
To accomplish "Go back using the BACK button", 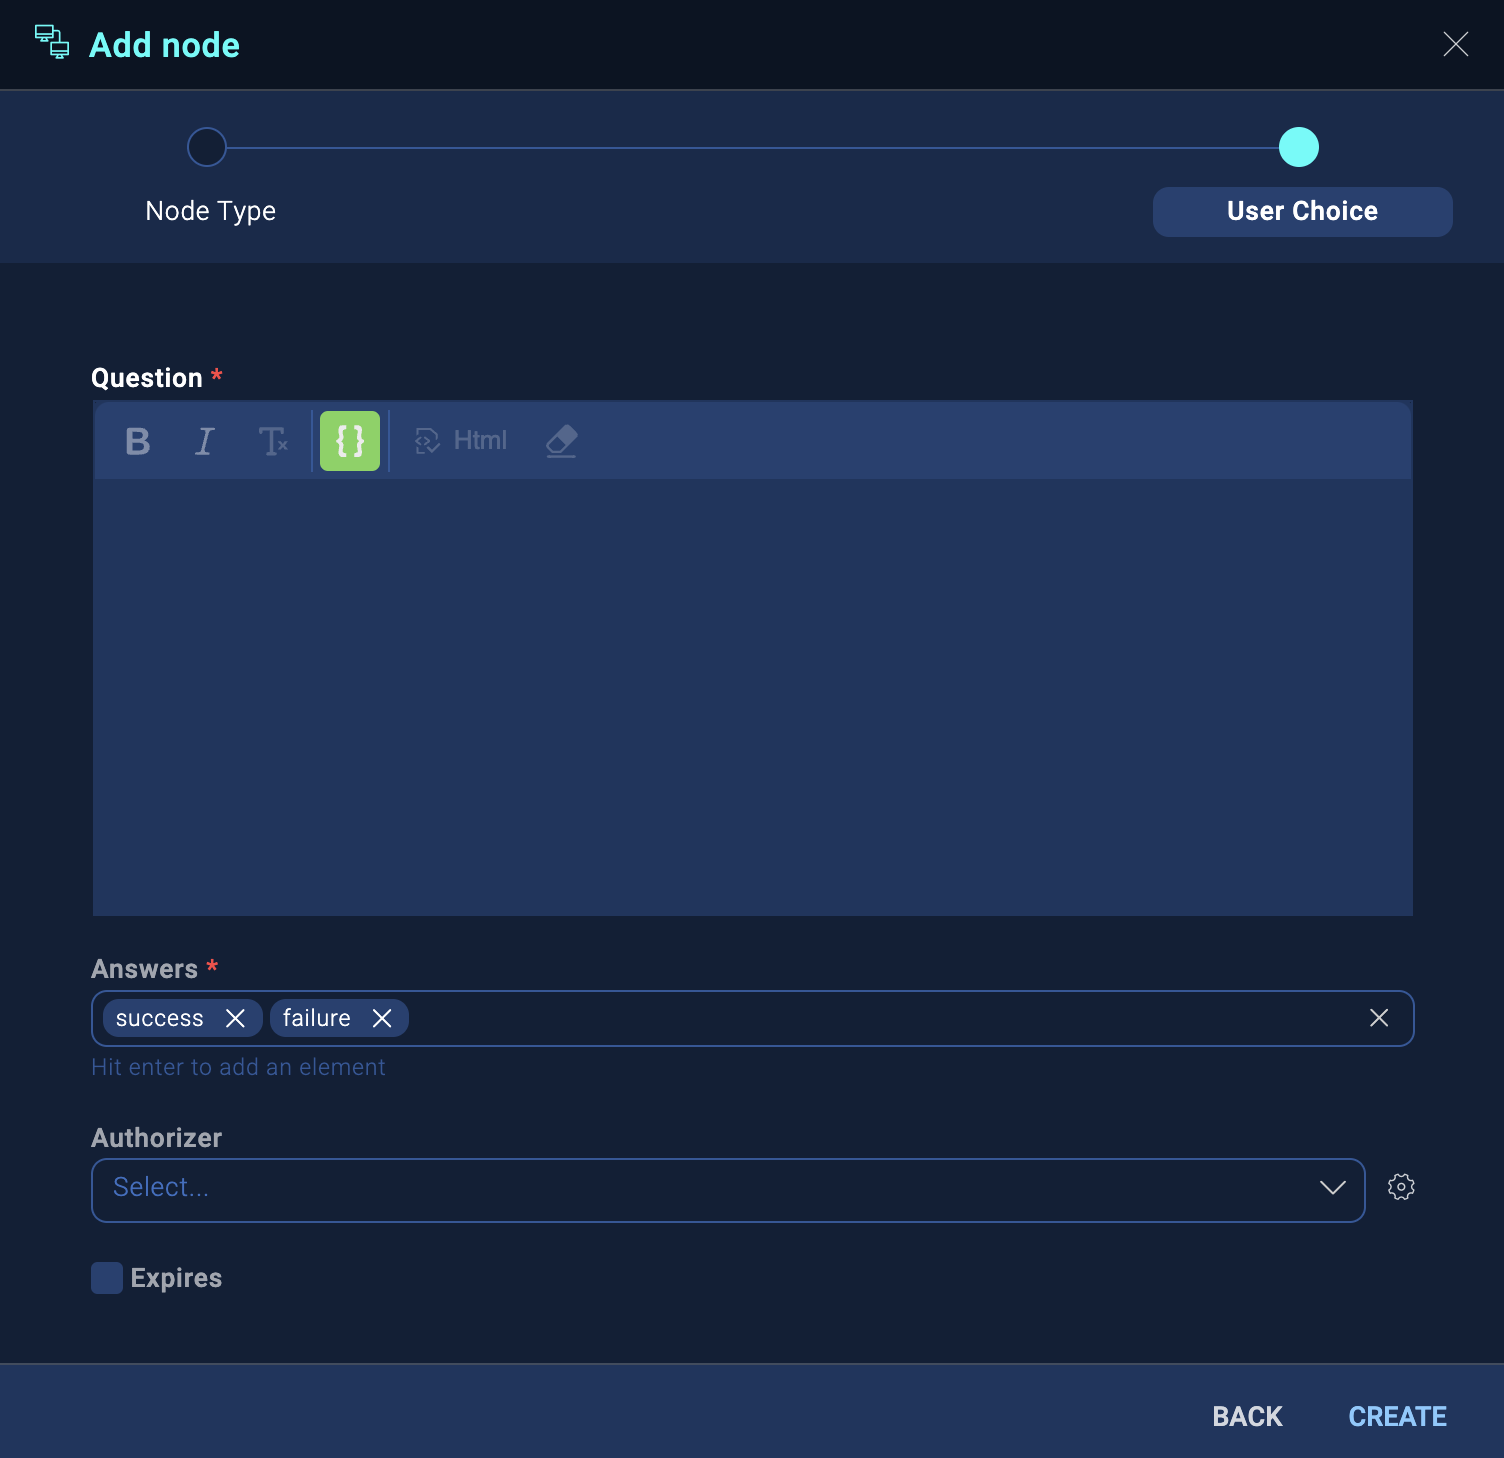I will (x=1246, y=1416).
